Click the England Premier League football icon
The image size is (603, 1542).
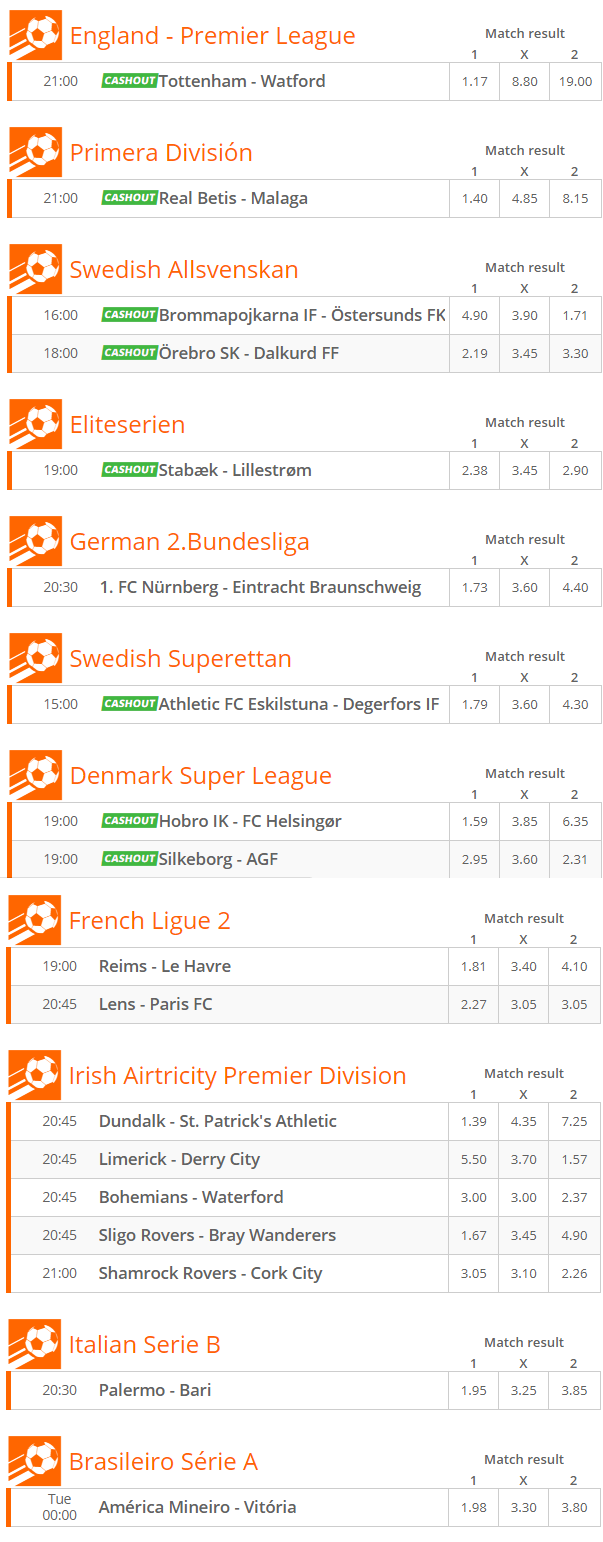36,35
